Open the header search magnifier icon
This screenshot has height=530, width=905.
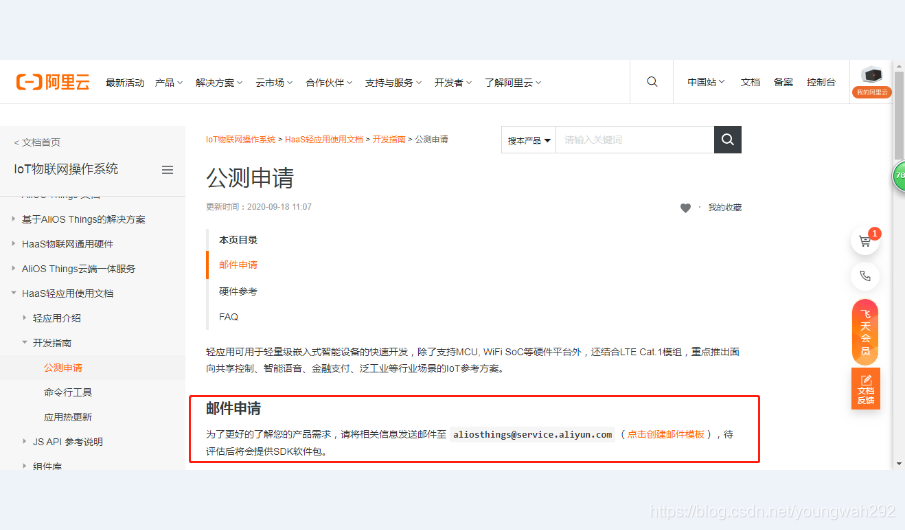[x=652, y=81]
